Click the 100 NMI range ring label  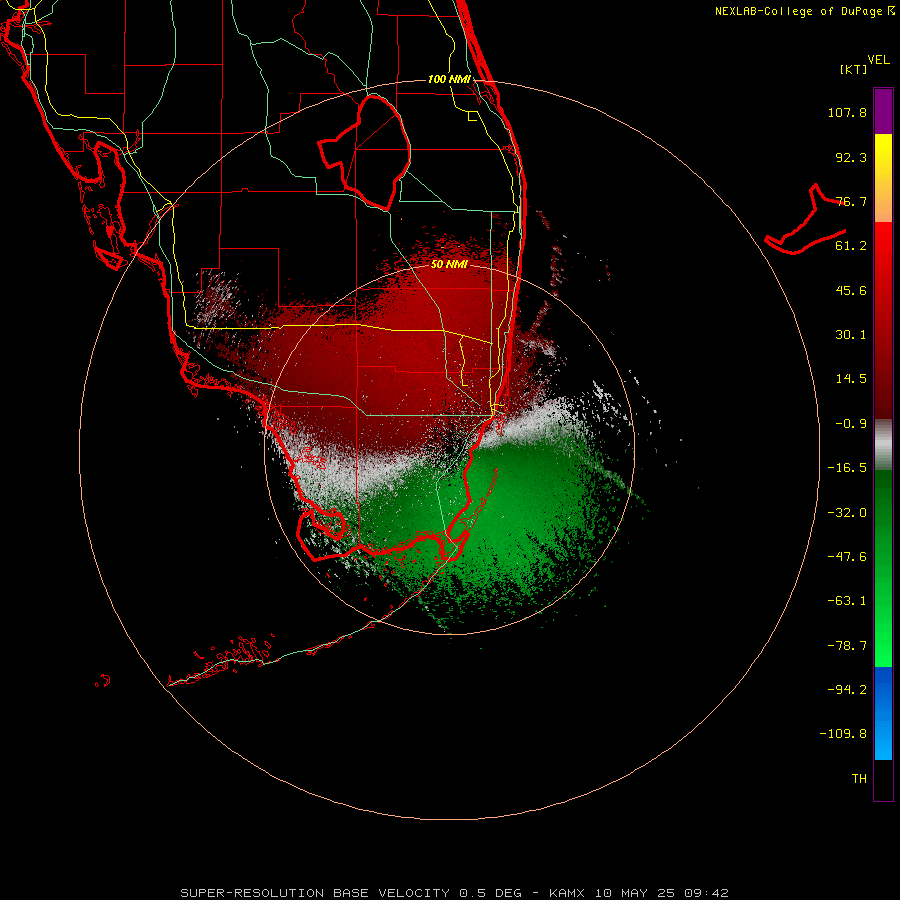[449, 79]
